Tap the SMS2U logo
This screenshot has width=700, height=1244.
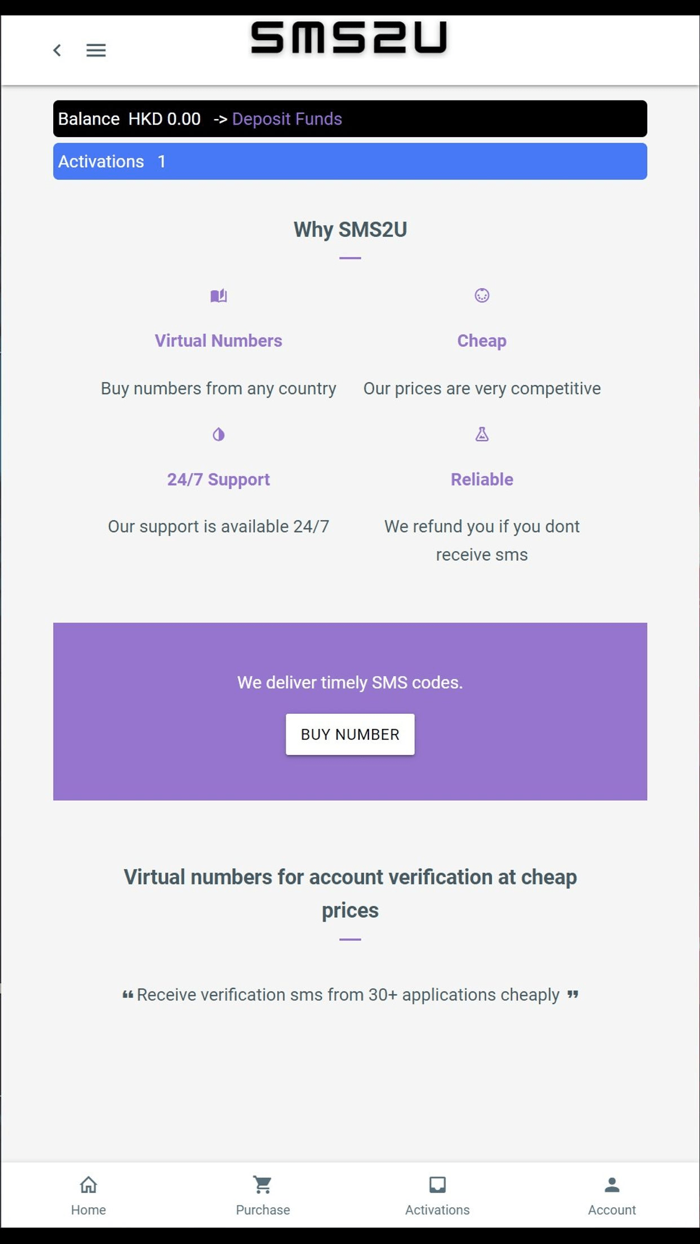click(349, 40)
